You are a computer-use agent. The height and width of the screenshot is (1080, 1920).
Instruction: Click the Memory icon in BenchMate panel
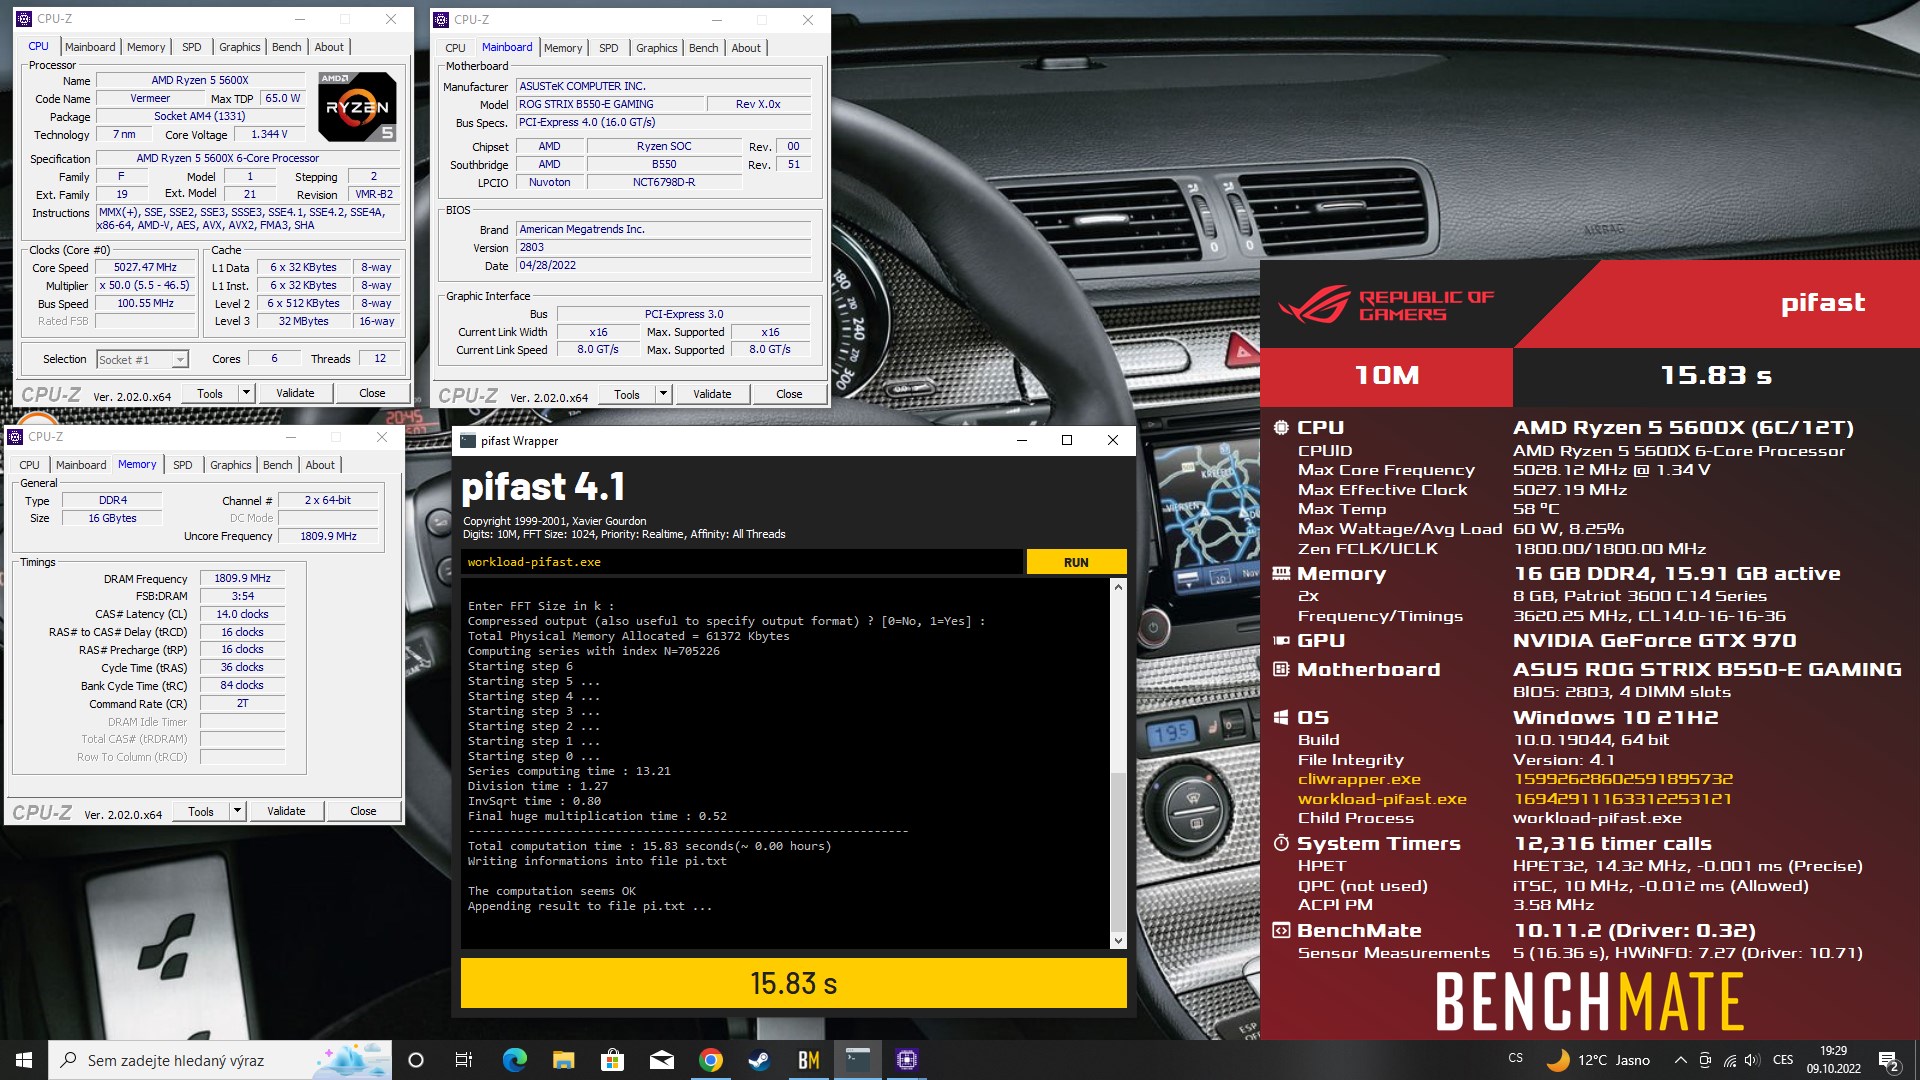tap(1280, 574)
